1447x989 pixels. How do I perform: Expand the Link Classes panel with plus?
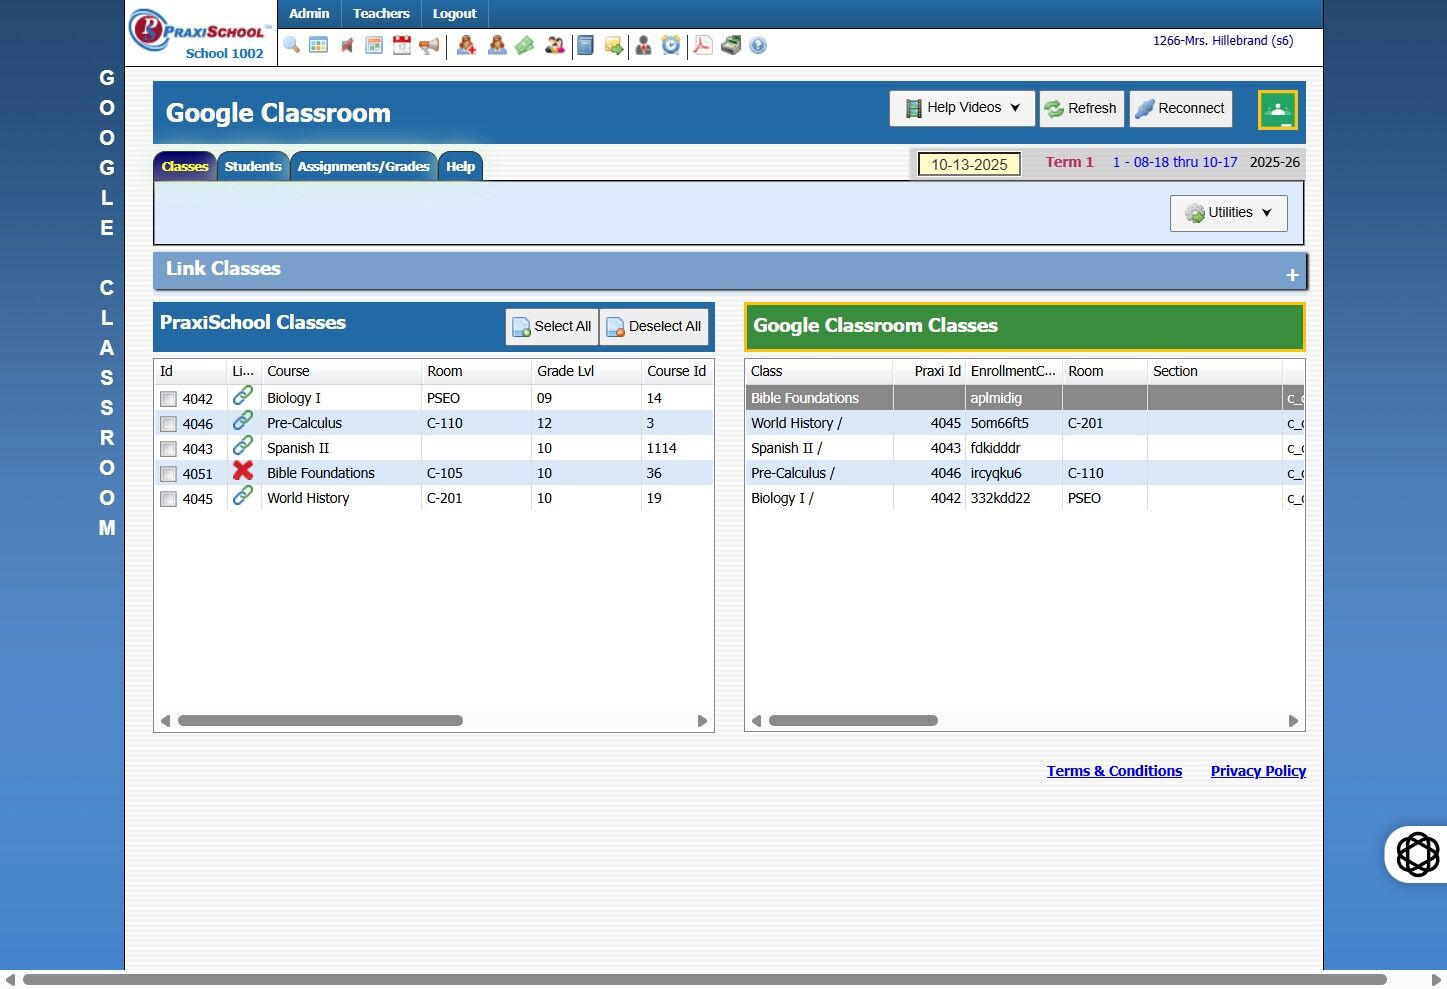(x=1292, y=274)
